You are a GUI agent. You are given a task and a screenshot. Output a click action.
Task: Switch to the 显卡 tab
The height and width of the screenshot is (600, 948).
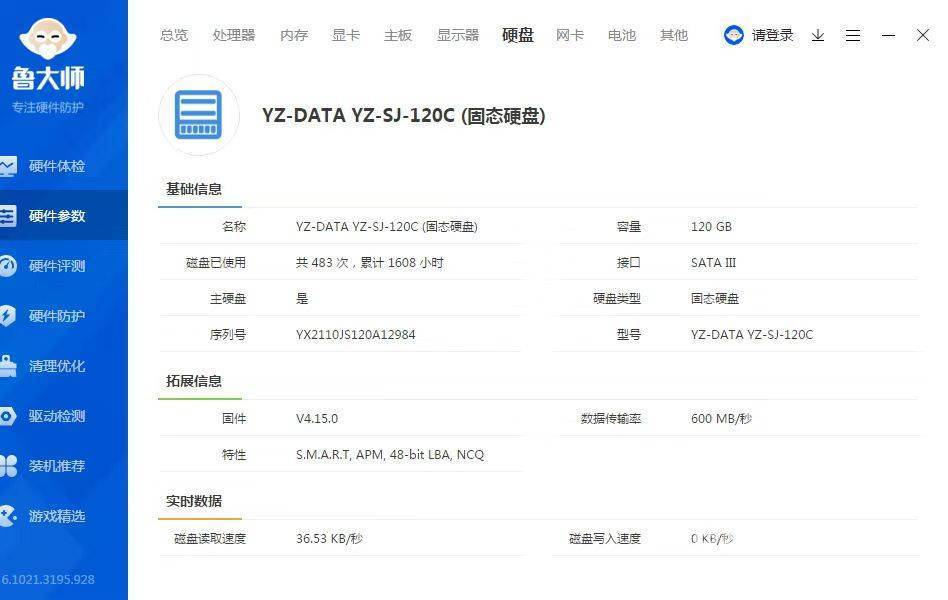(x=346, y=35)
